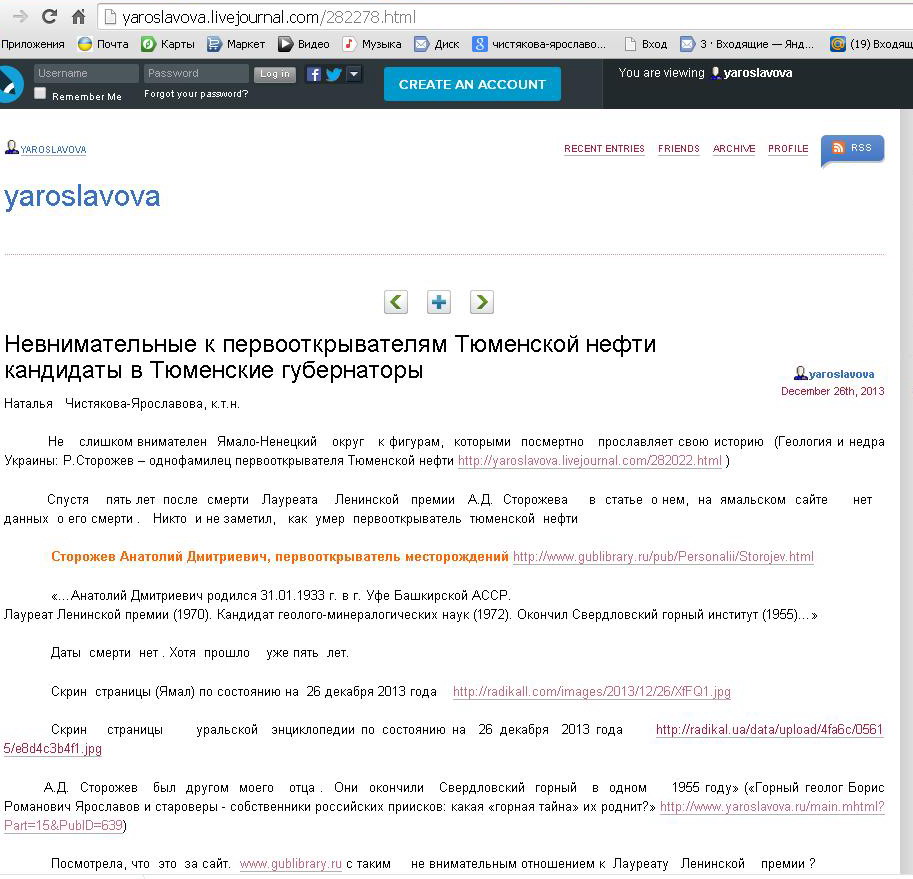Screen dimensions: 913x879
Task: Open the Приложения apps bookmark
Action: (x=33, y=44)
